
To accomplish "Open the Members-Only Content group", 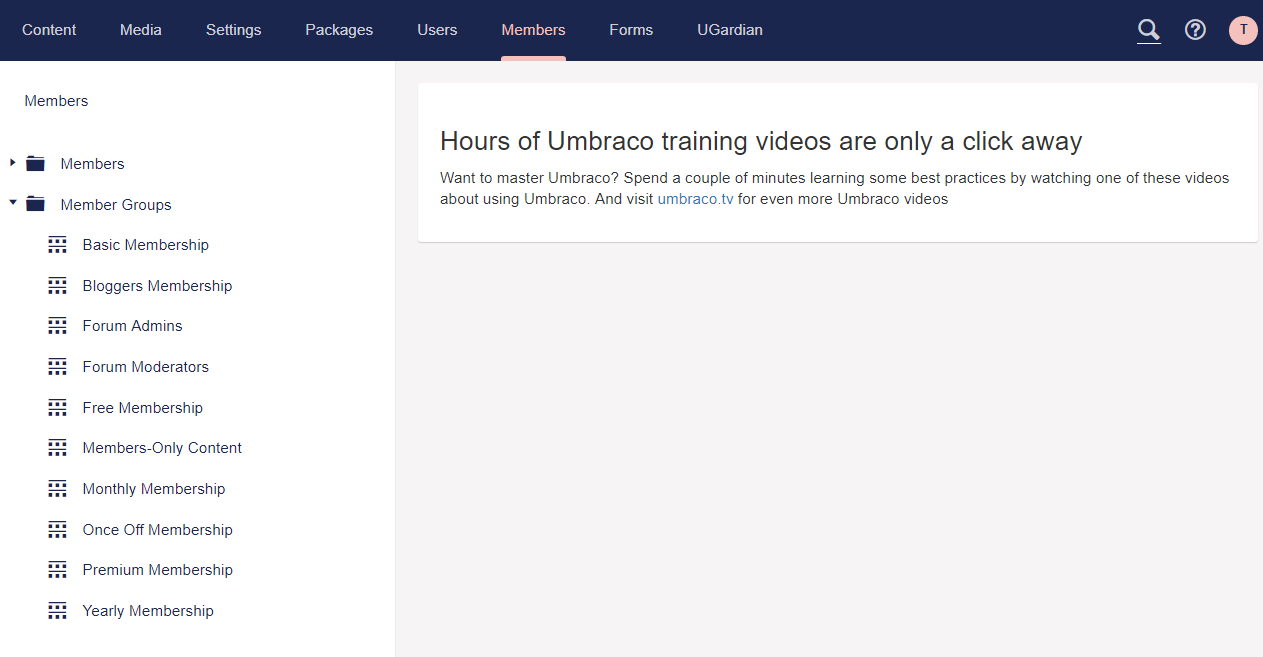I will (x=163, y=448).
